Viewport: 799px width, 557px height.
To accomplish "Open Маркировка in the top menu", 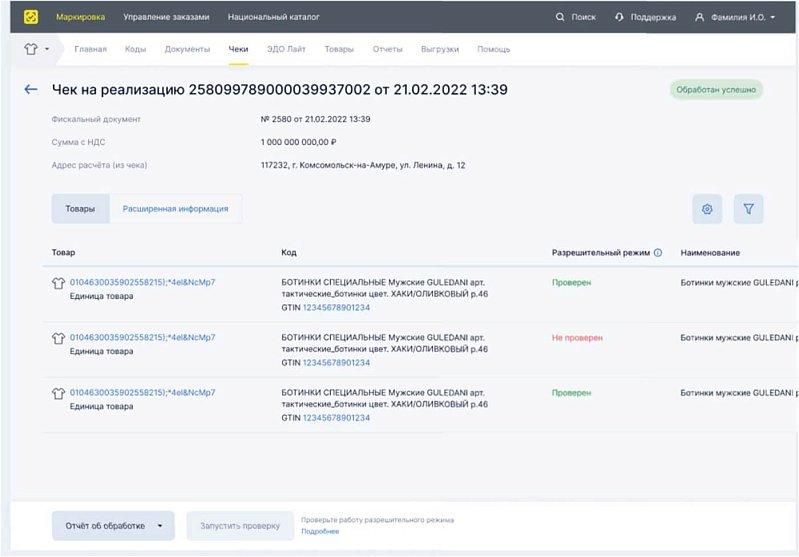I will pos(81,17).
